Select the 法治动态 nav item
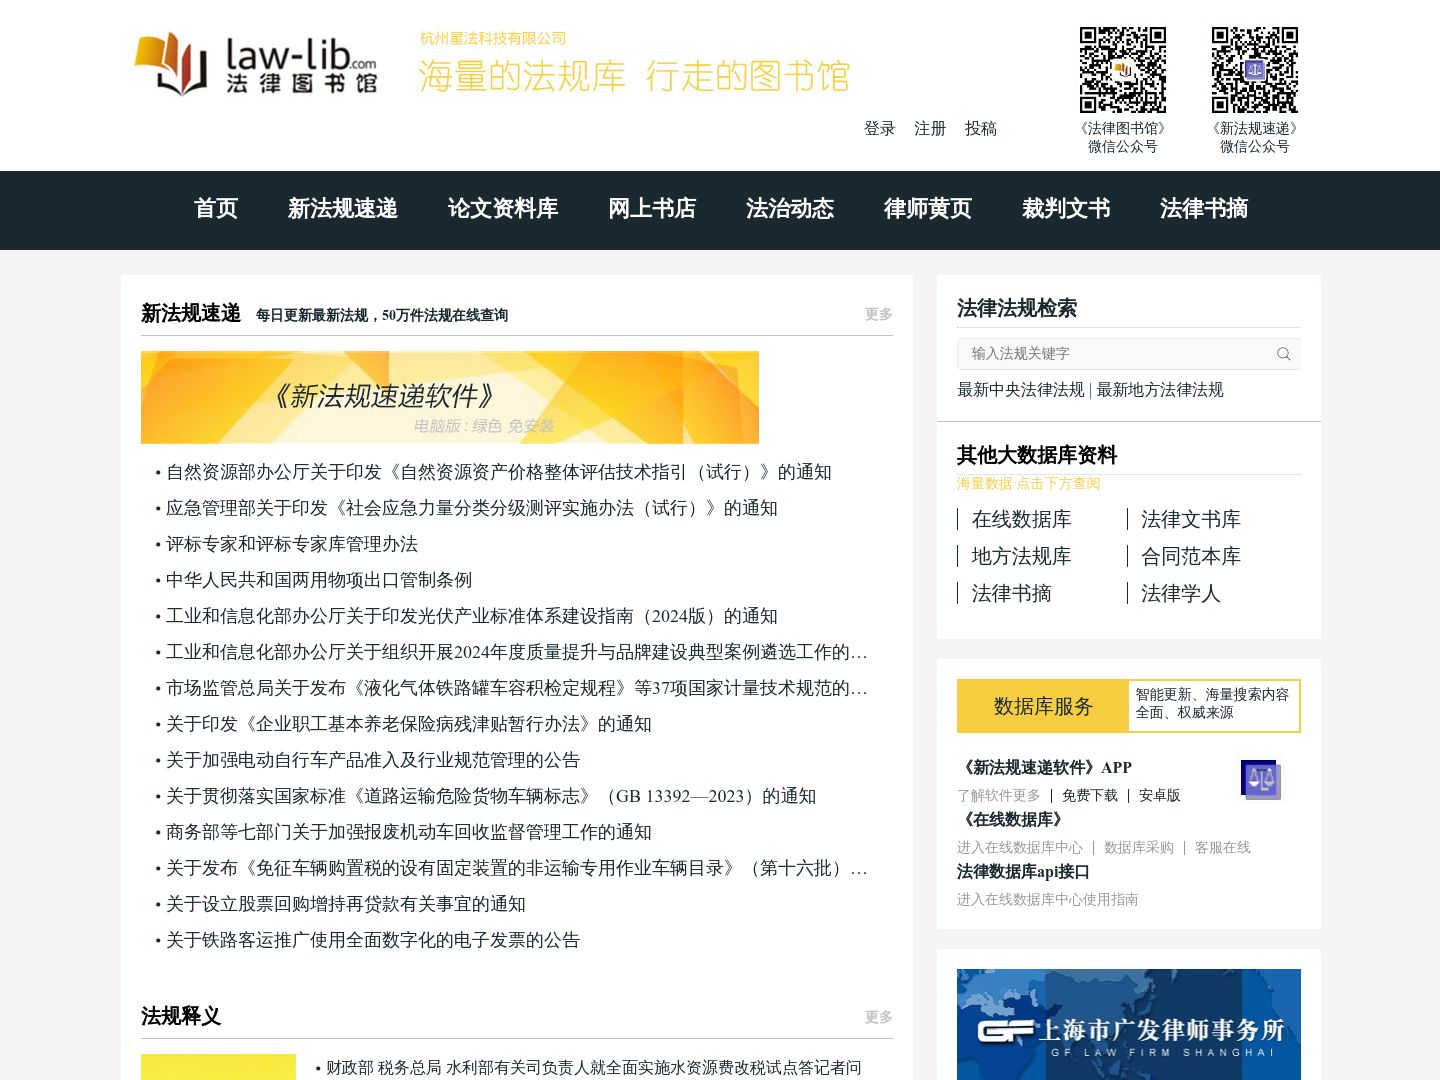Image resolution: width=1440 pixels, height=1080 pixels. tap(790, 209)
